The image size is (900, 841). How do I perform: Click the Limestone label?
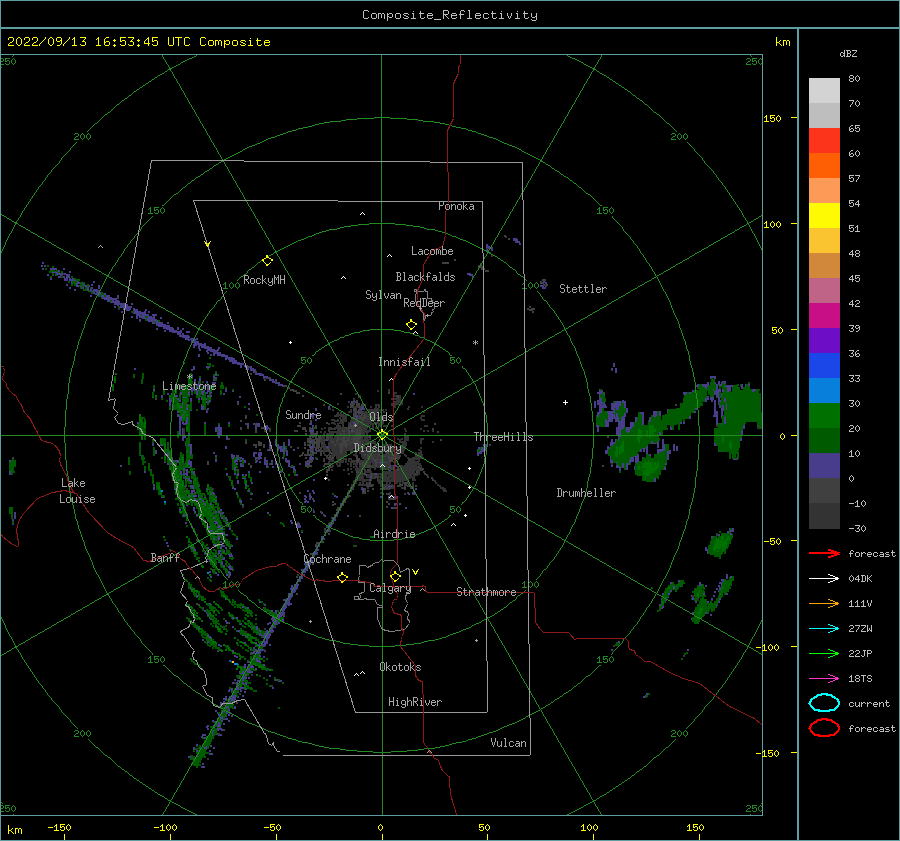tap(189, 386)
